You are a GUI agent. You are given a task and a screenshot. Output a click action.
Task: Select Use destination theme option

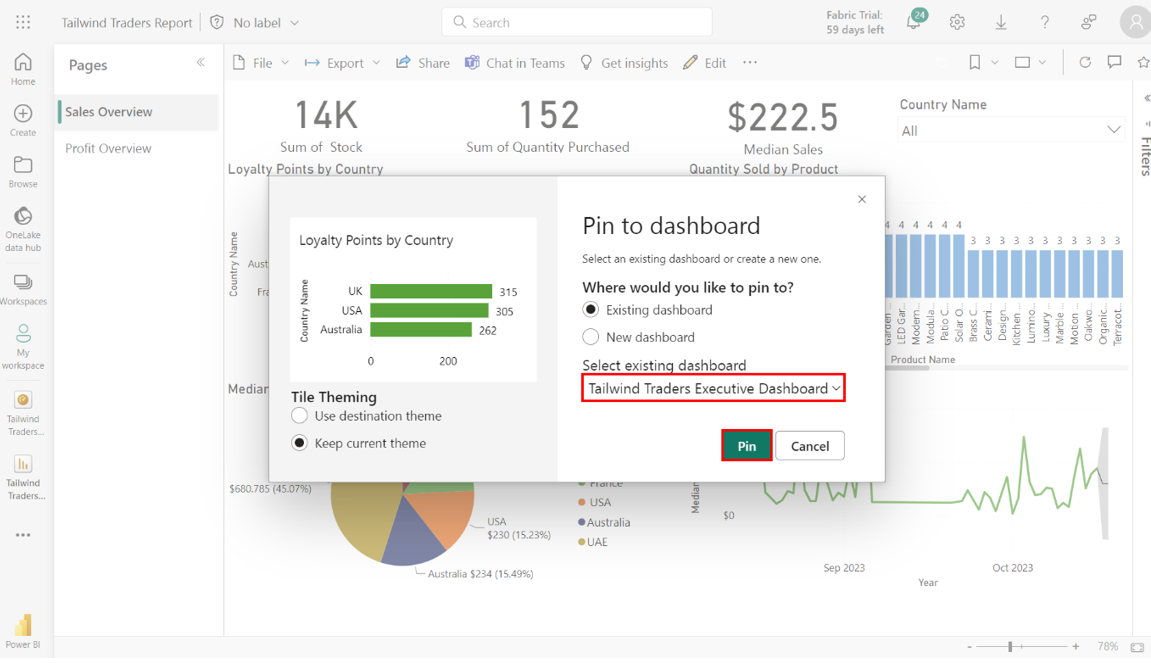[x=300, y=416]
